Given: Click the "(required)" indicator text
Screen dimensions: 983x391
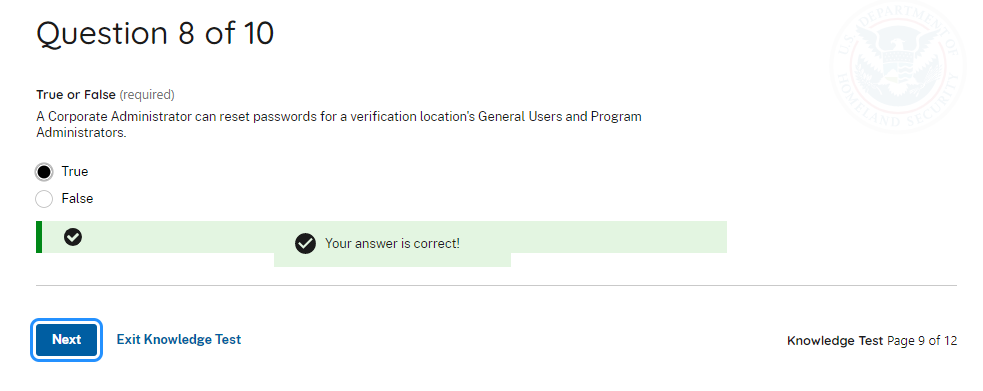Looking at the screenshot, I should point(147,95).
